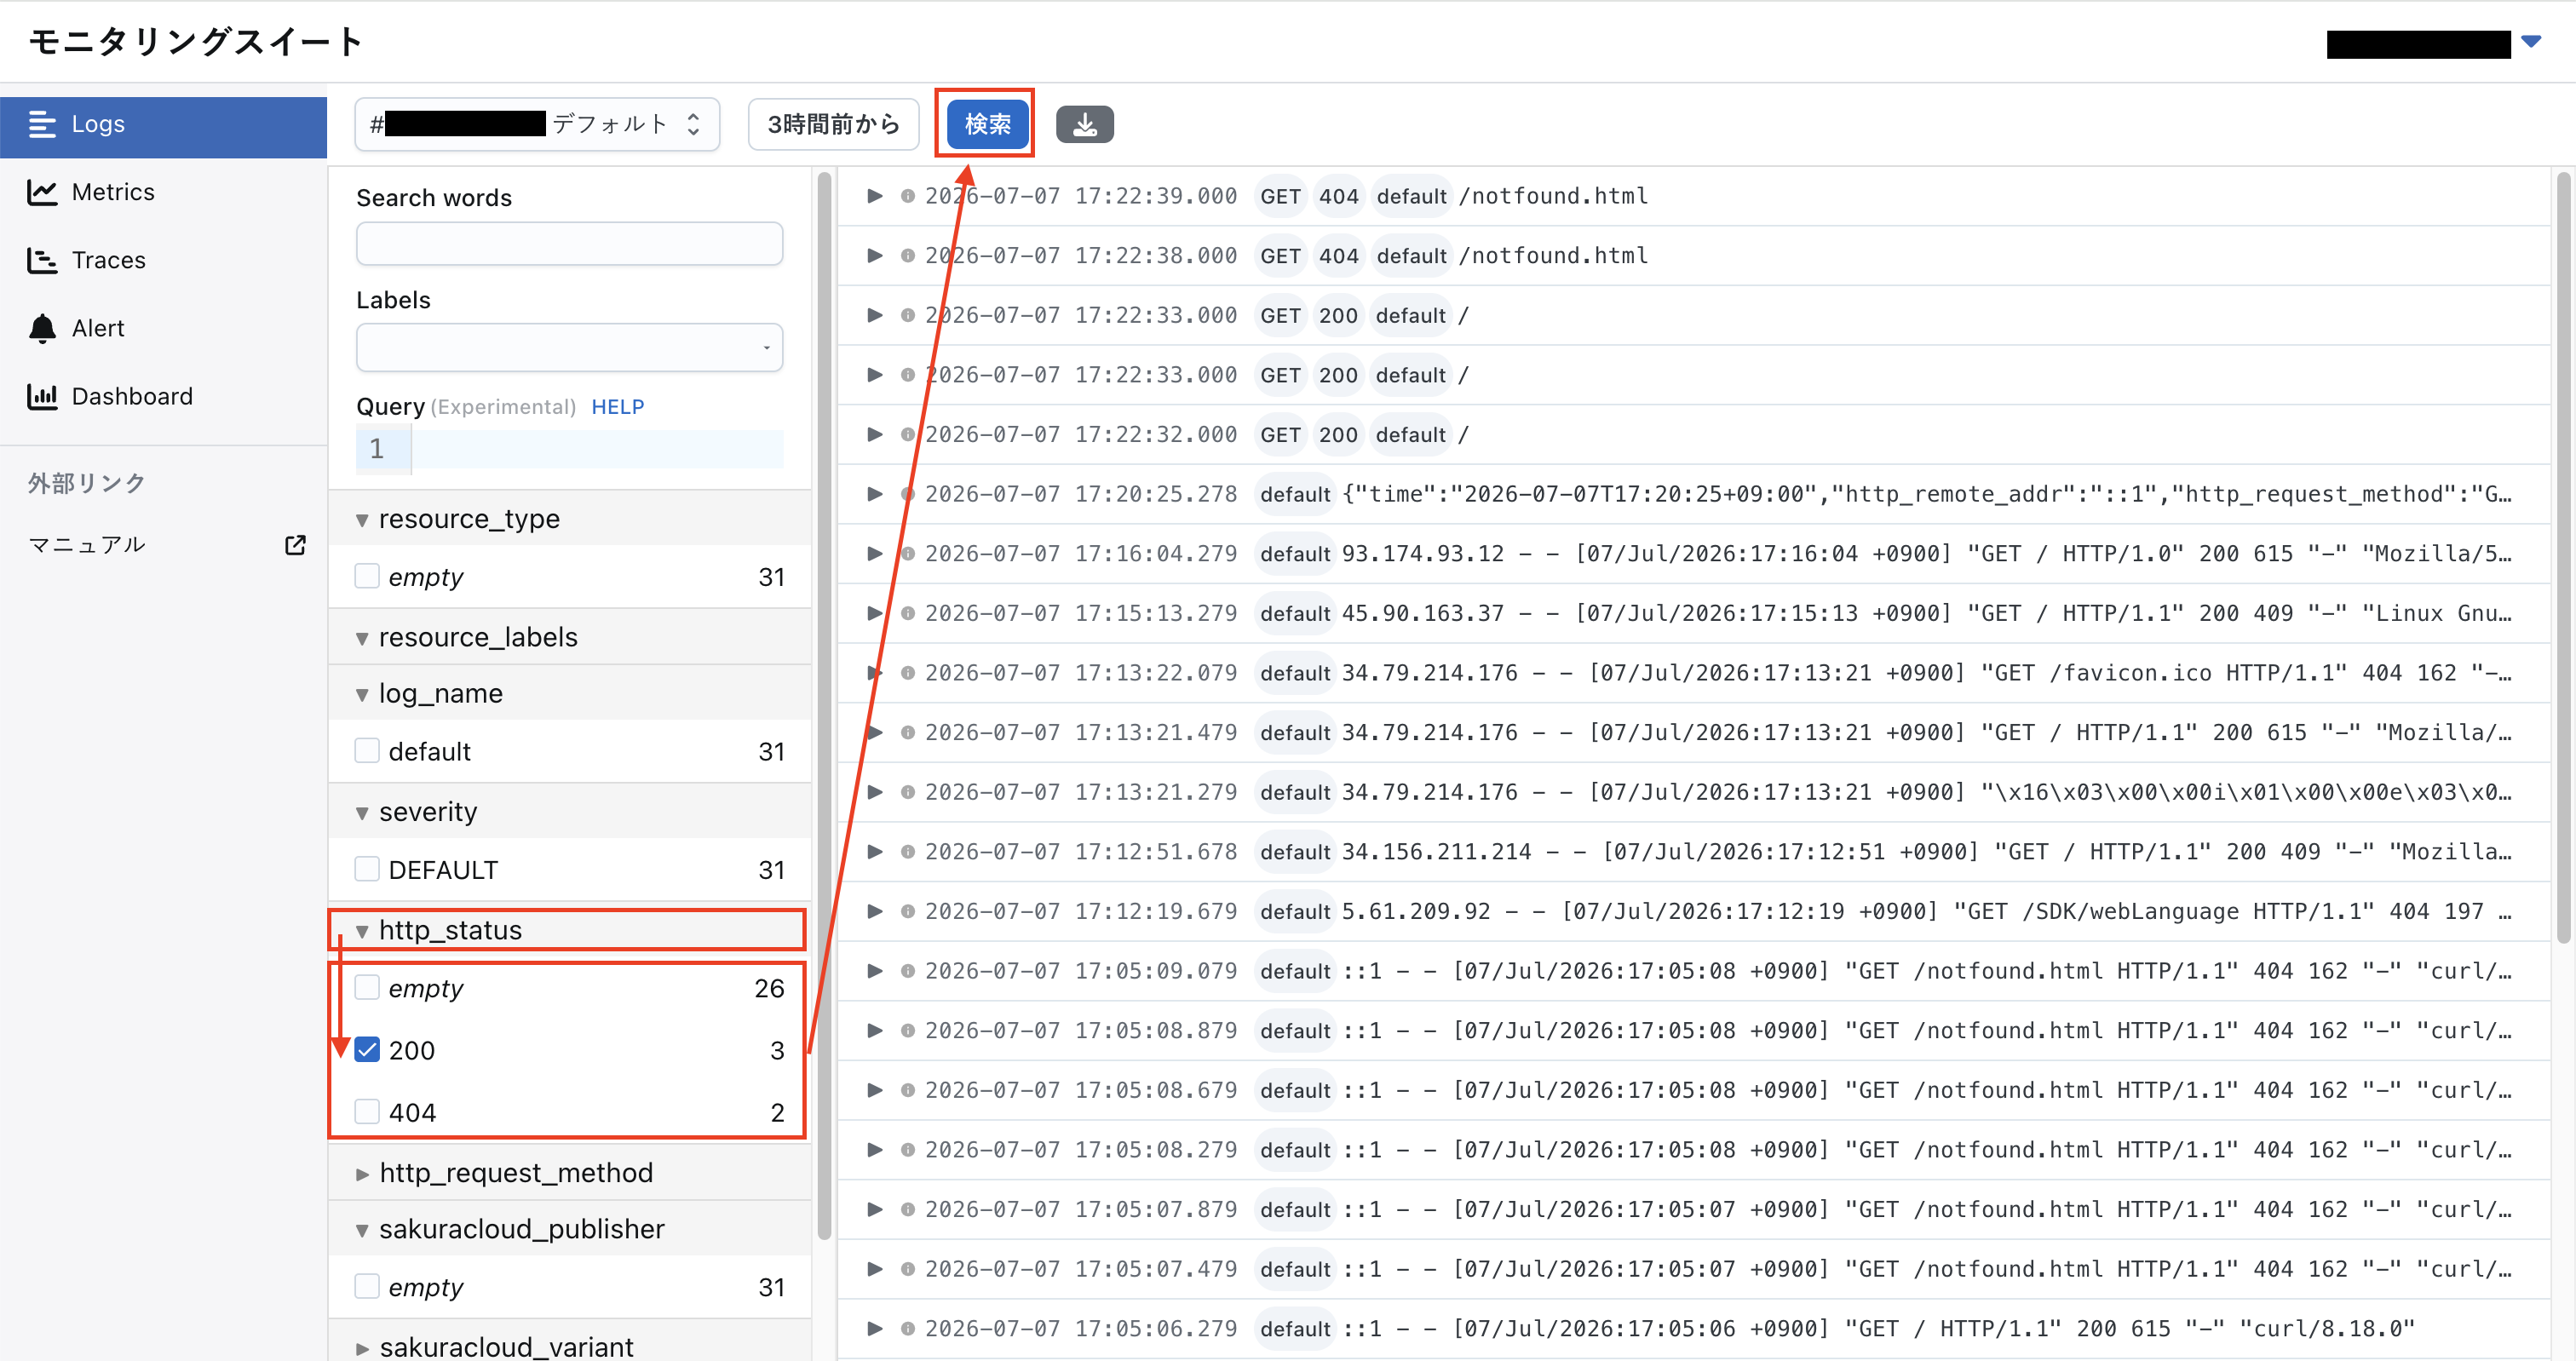Click the Alert bell icon
Screen dimensions: 2576x1361
tap(42, 328)
